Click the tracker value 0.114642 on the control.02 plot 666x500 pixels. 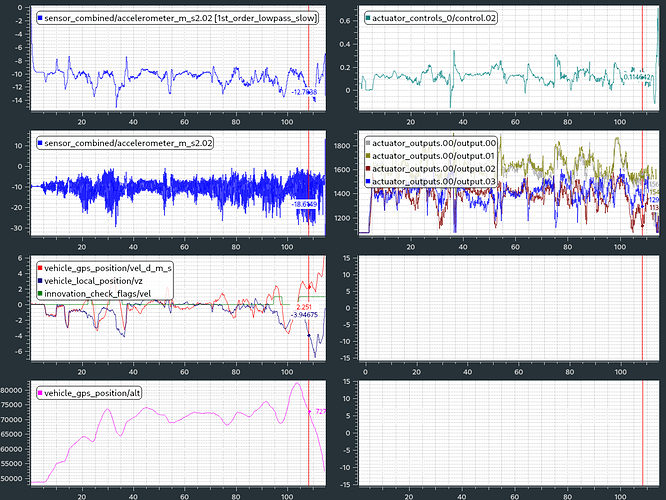point(637,77)
